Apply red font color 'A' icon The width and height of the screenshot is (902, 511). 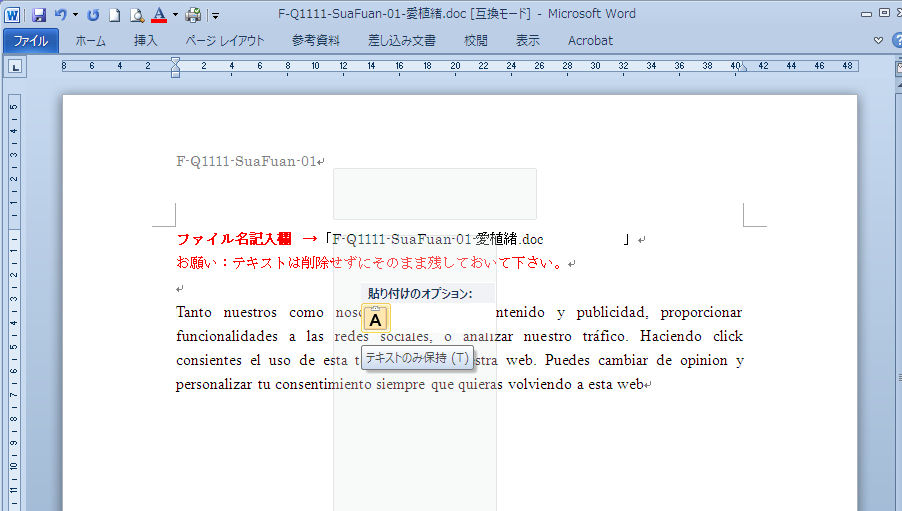(x=158, y=15)
